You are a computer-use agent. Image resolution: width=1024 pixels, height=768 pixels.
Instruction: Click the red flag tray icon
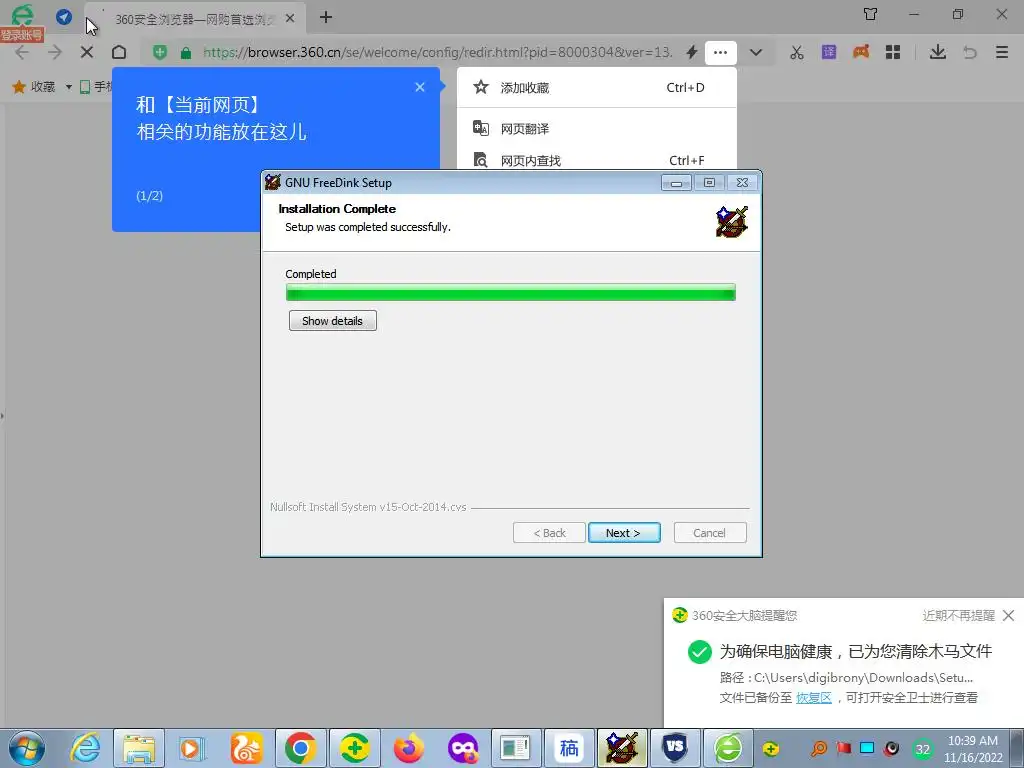(x=844, y=748)
